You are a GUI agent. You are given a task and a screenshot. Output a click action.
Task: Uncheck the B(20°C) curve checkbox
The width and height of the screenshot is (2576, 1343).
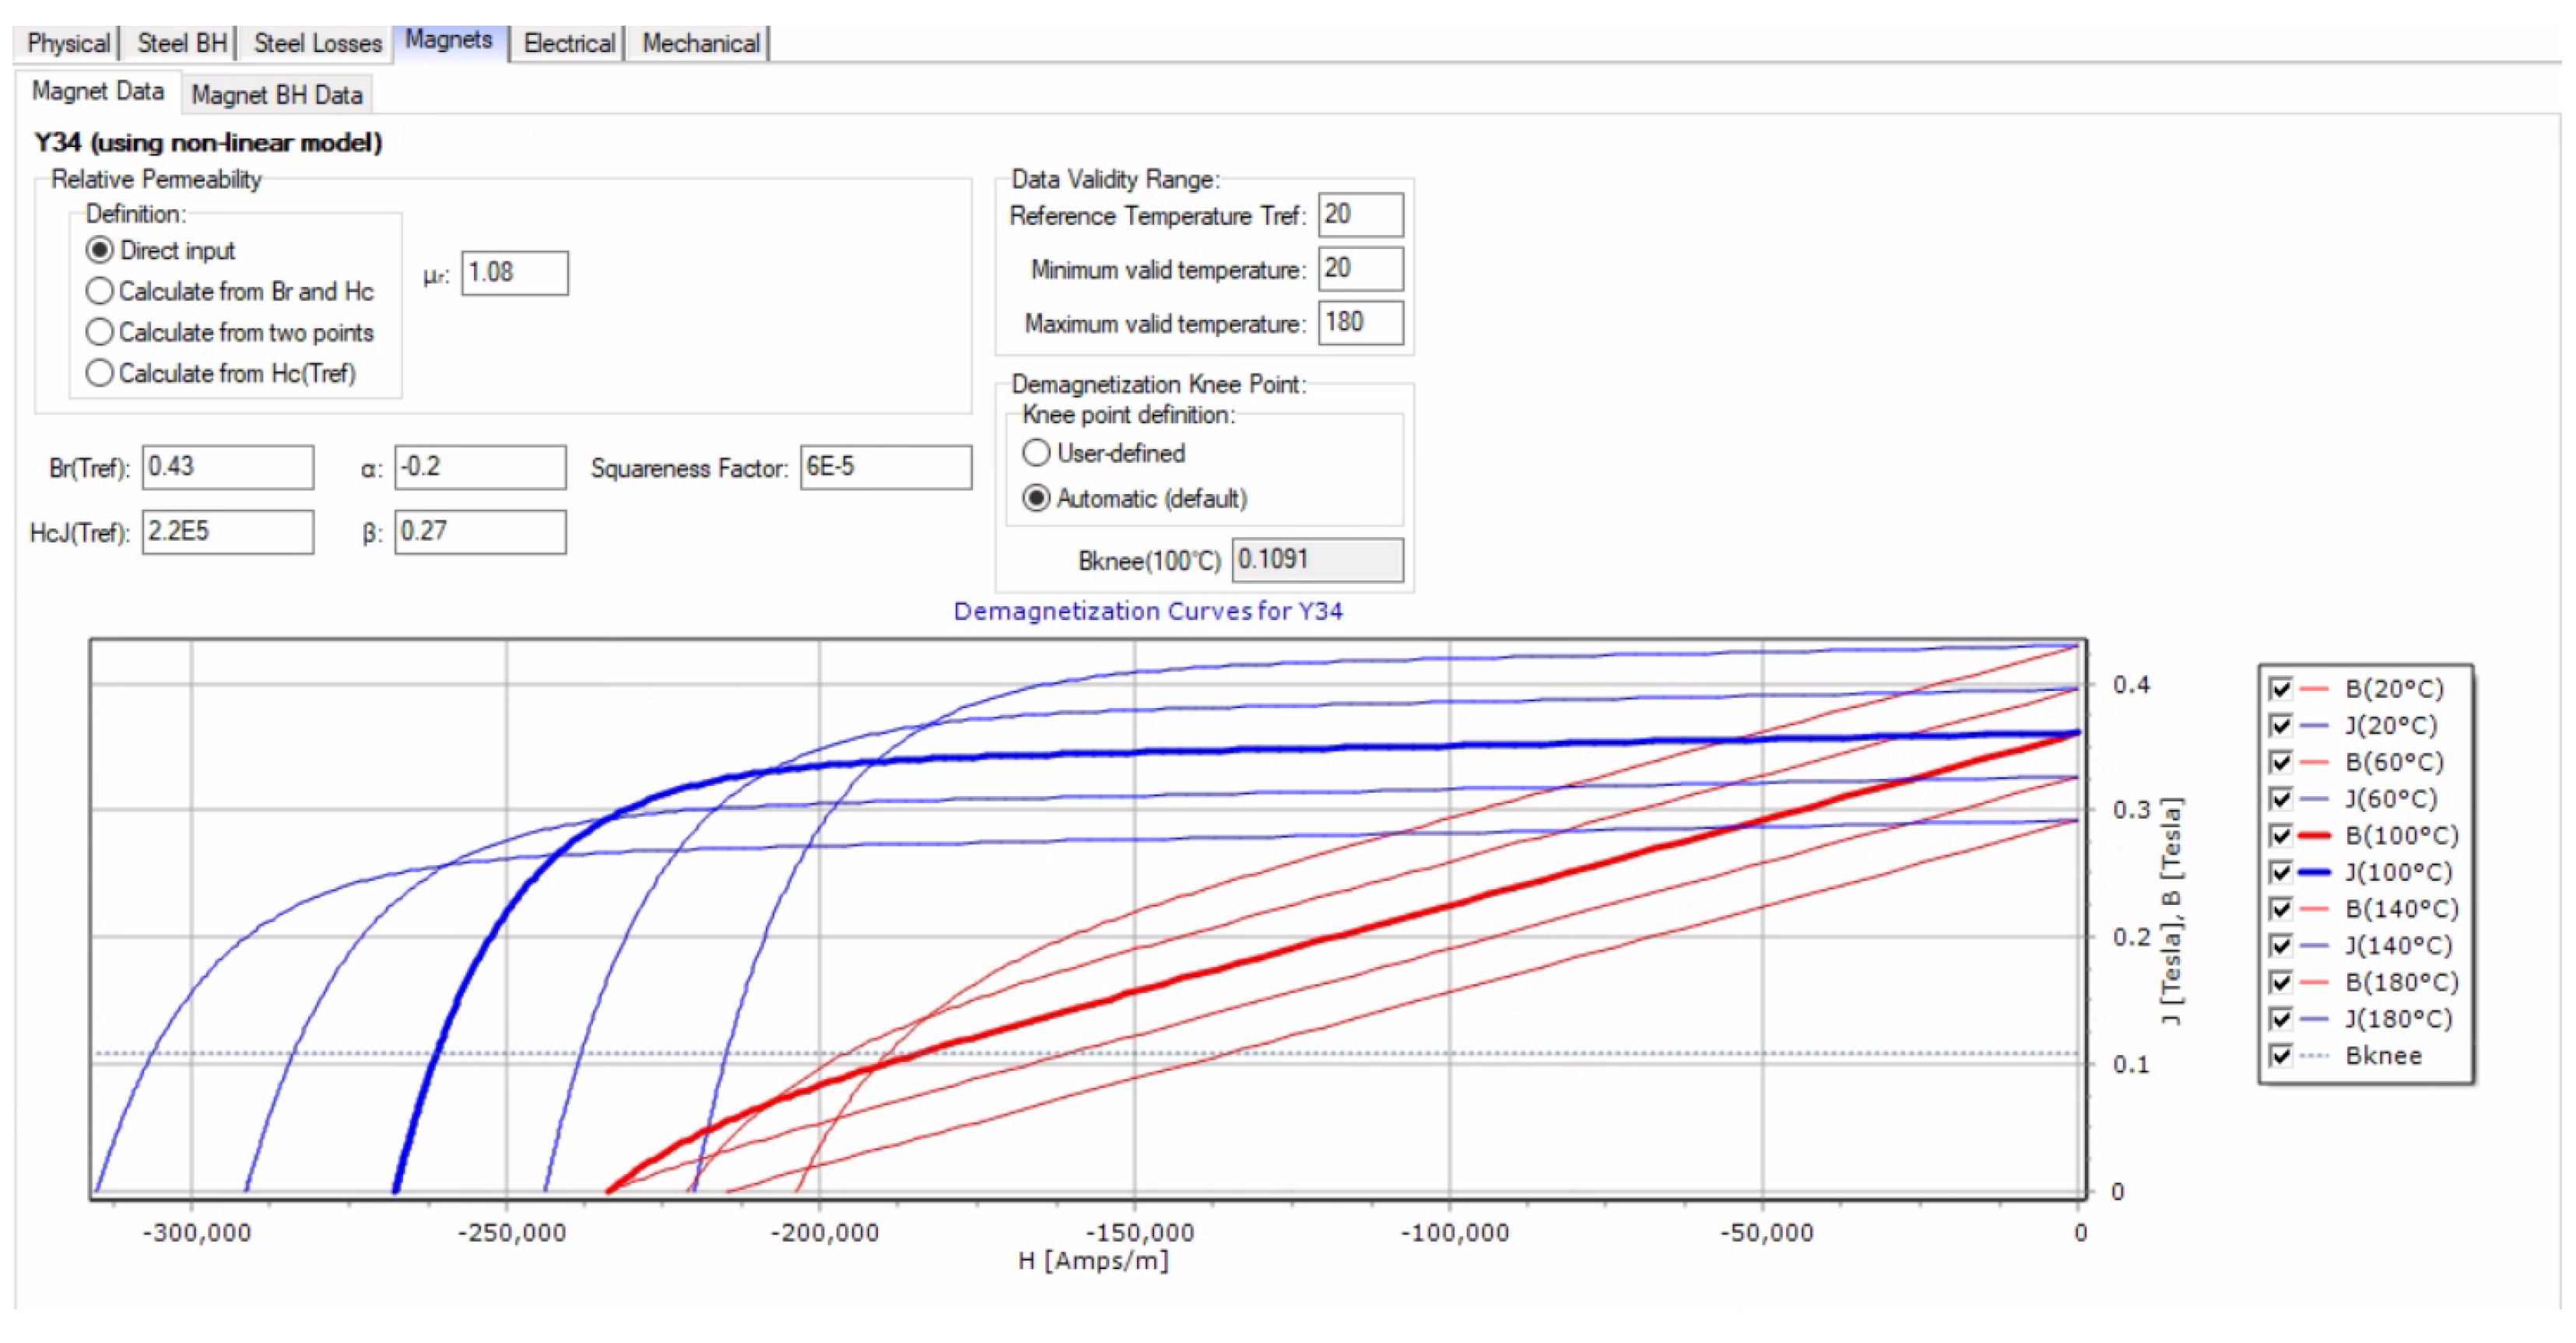[x=2281, y=689]
